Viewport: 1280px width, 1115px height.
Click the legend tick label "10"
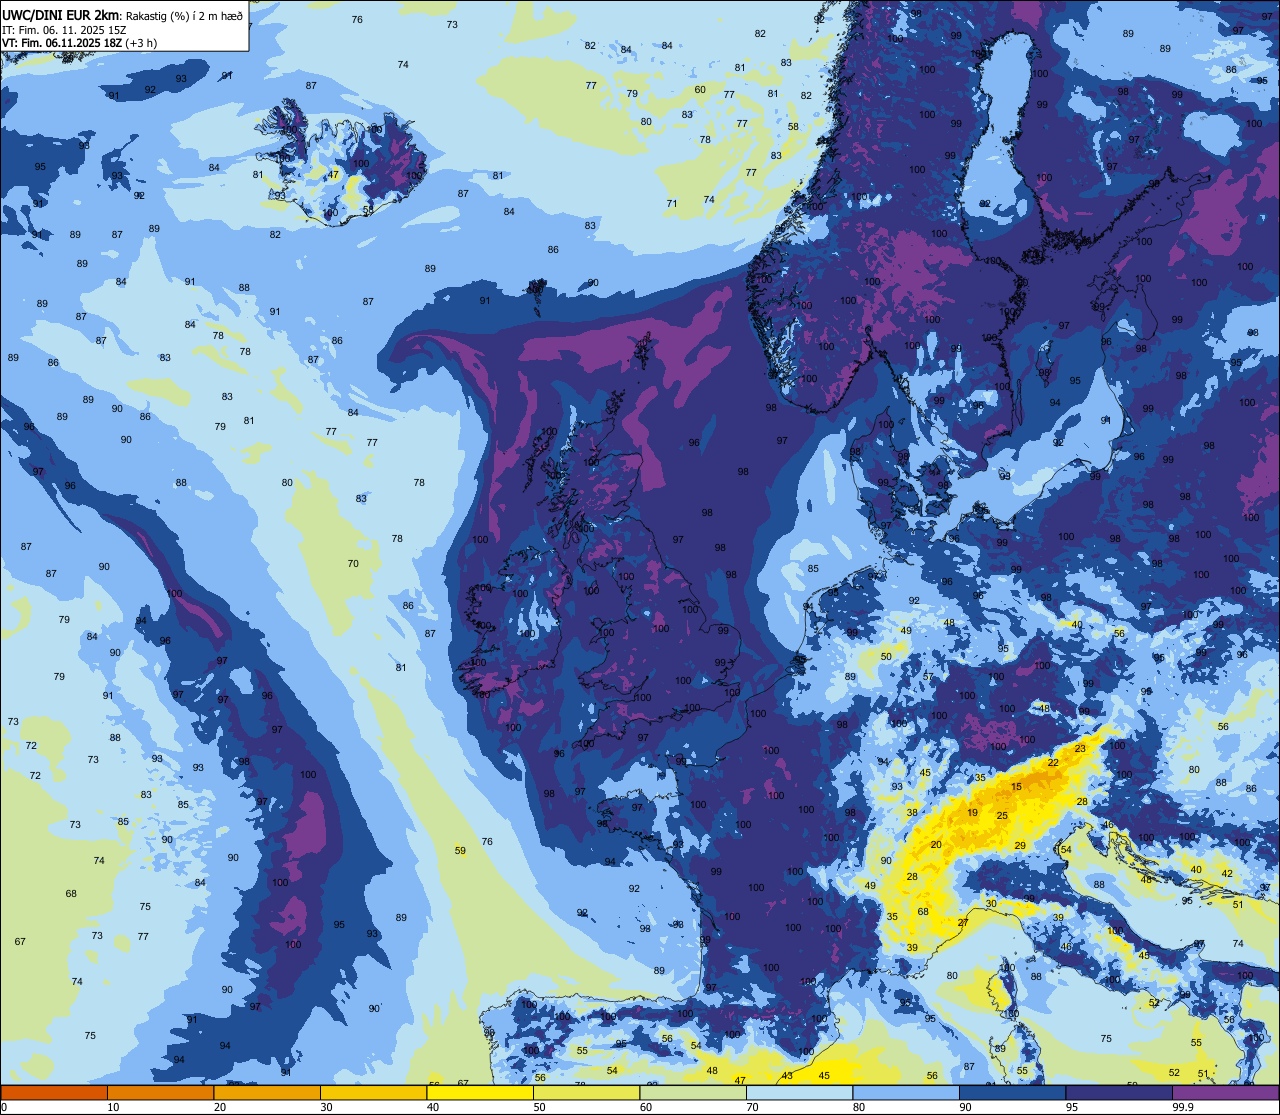tap(113, 1107)
